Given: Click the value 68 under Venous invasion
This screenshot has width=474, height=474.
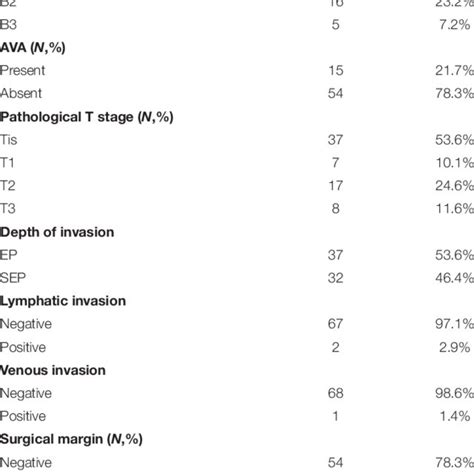Looking at the screenshot, I should click(335, 393).
